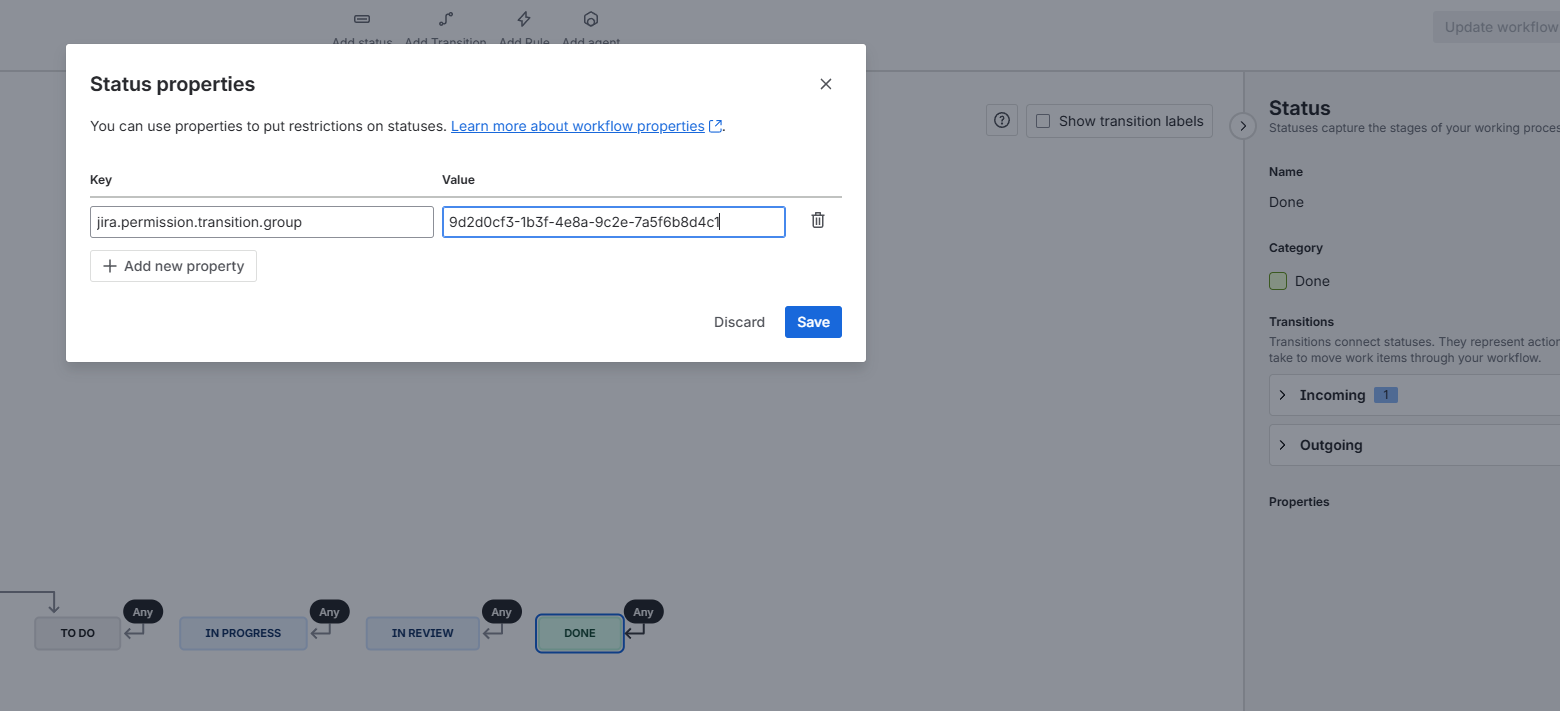This screenshot has height=711, width=1560.
Task: Select the TO DO status node
Action: pyautogui.click(x=78, y=633)
